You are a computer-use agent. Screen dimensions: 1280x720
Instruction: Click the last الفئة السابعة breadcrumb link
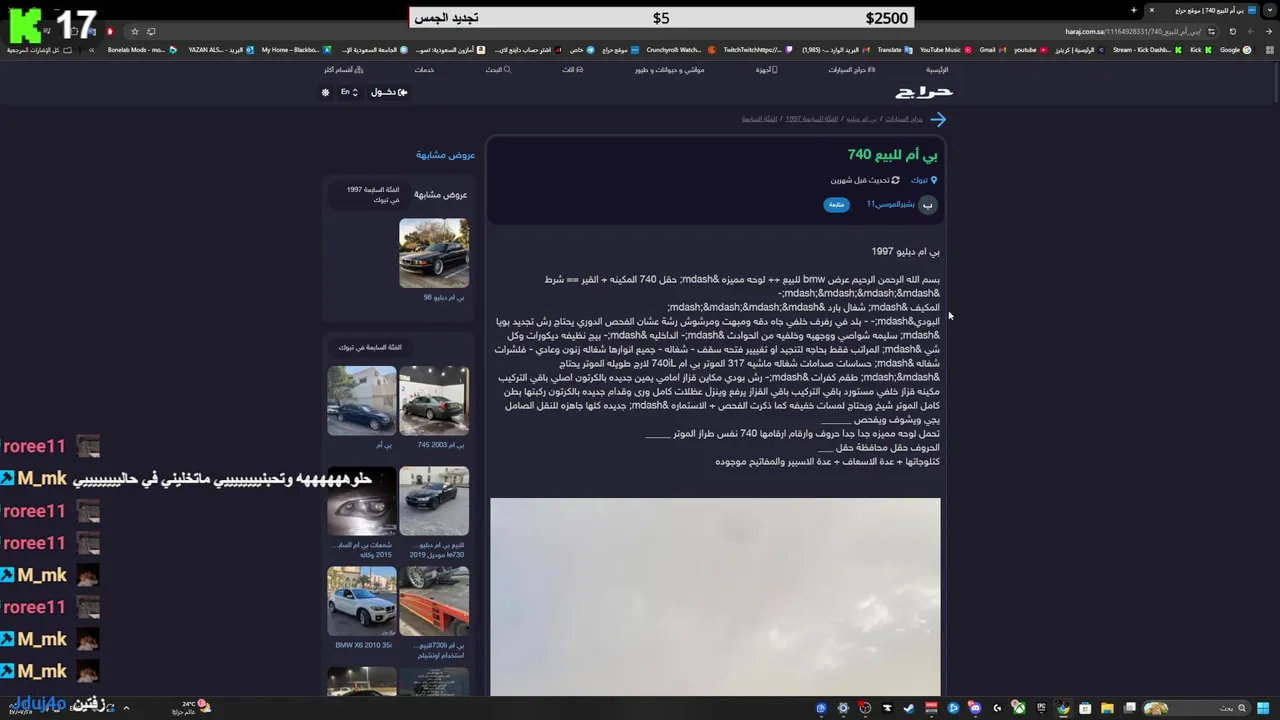(x=759, y=119)
